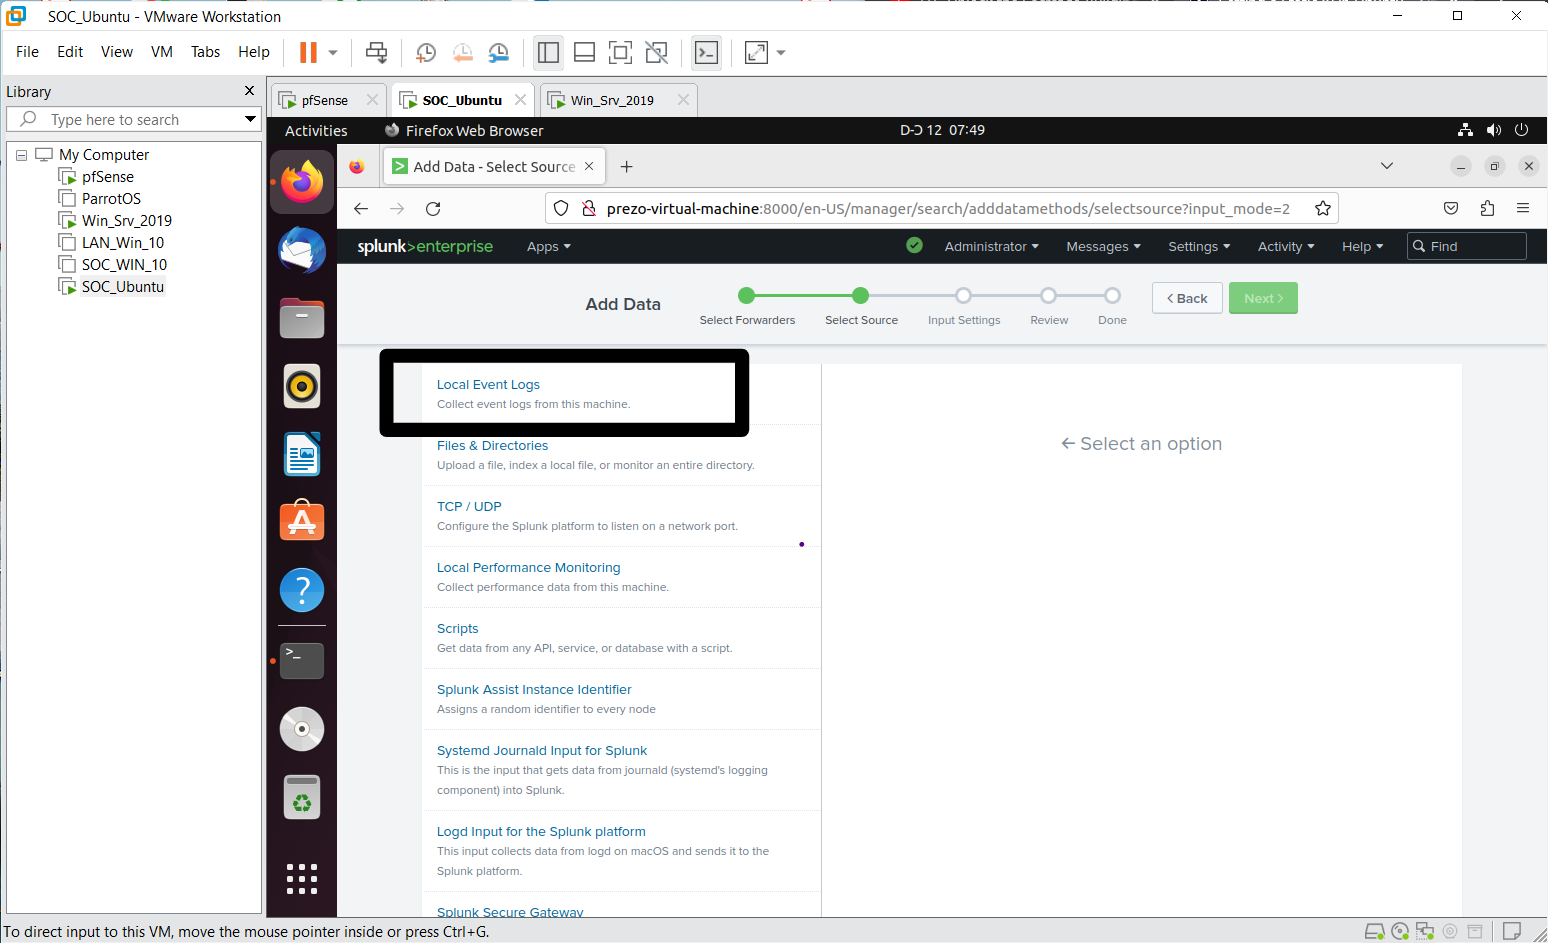
Task: Enter full screen mode icon
Action: 620,52
